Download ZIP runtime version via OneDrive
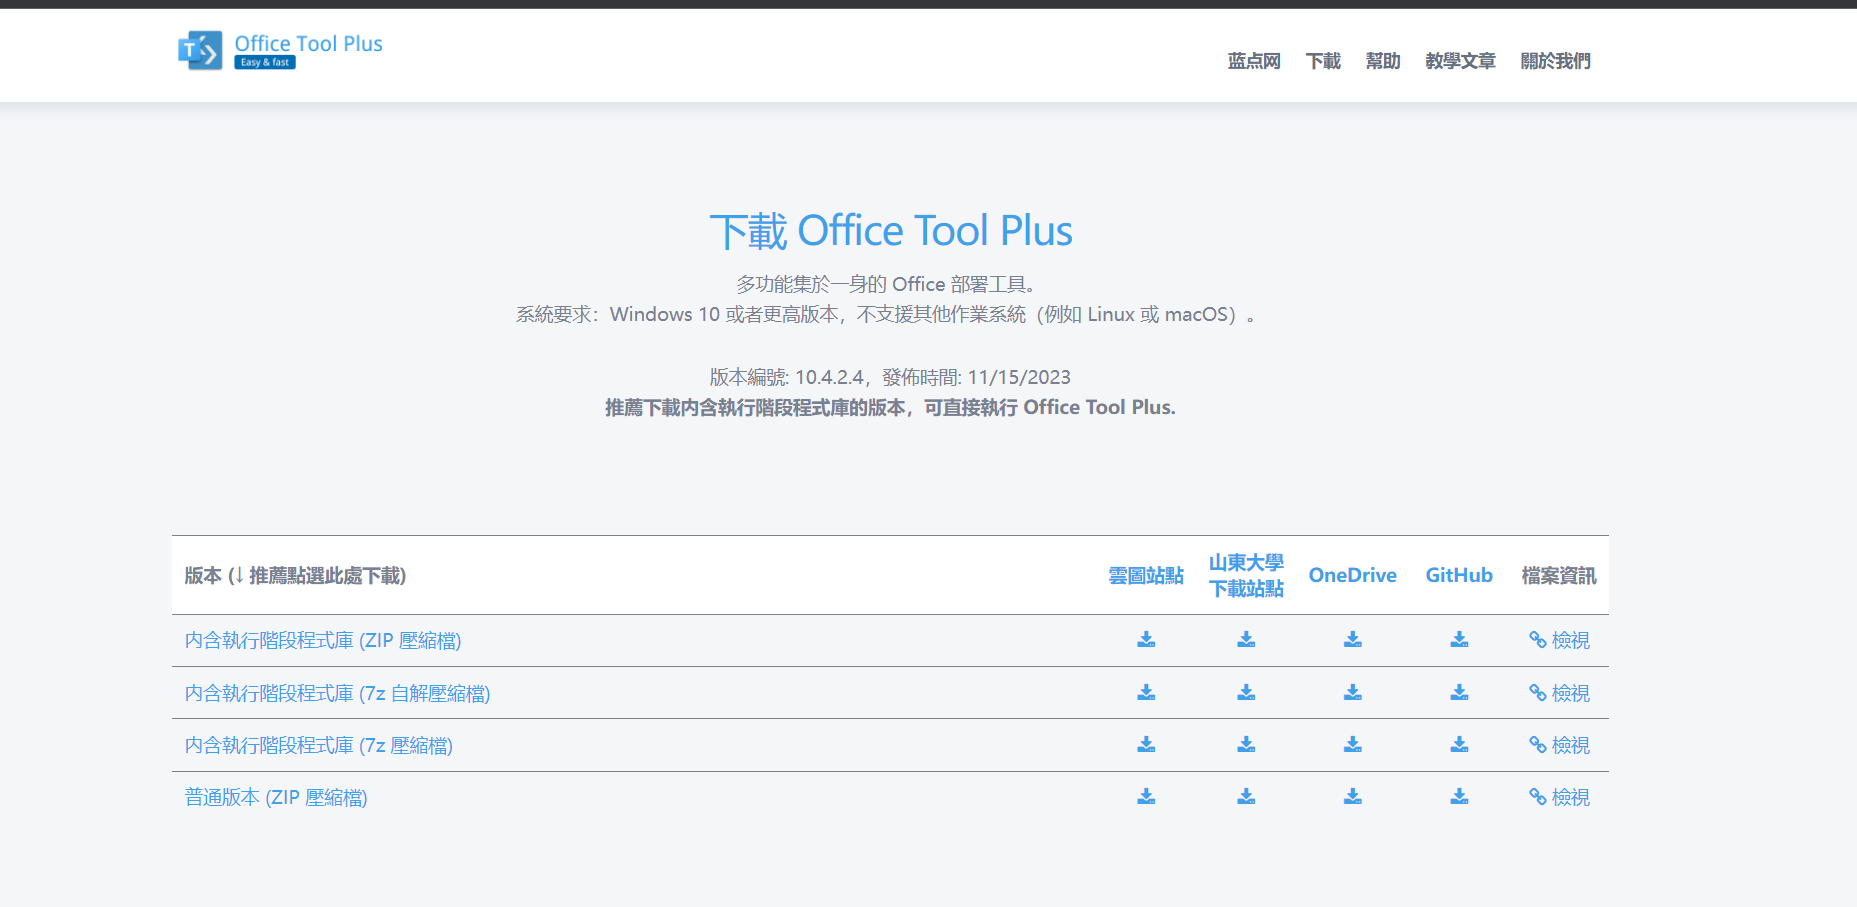 tap(1352, 640)
